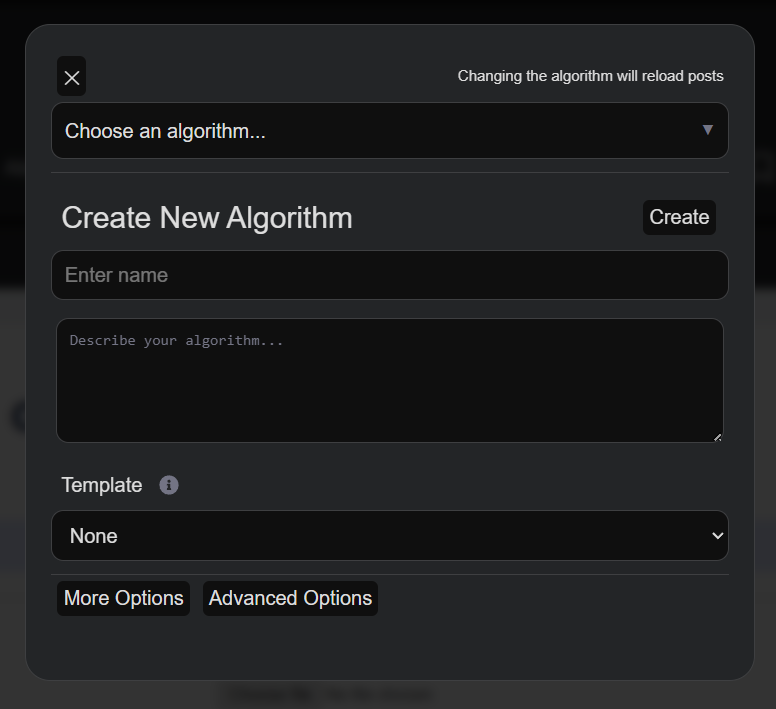Image resolution: width=776 pixels, height=709 pixels.
Task: Open the "Choose an algorithm..." dropdown
Action: (390, 131)
